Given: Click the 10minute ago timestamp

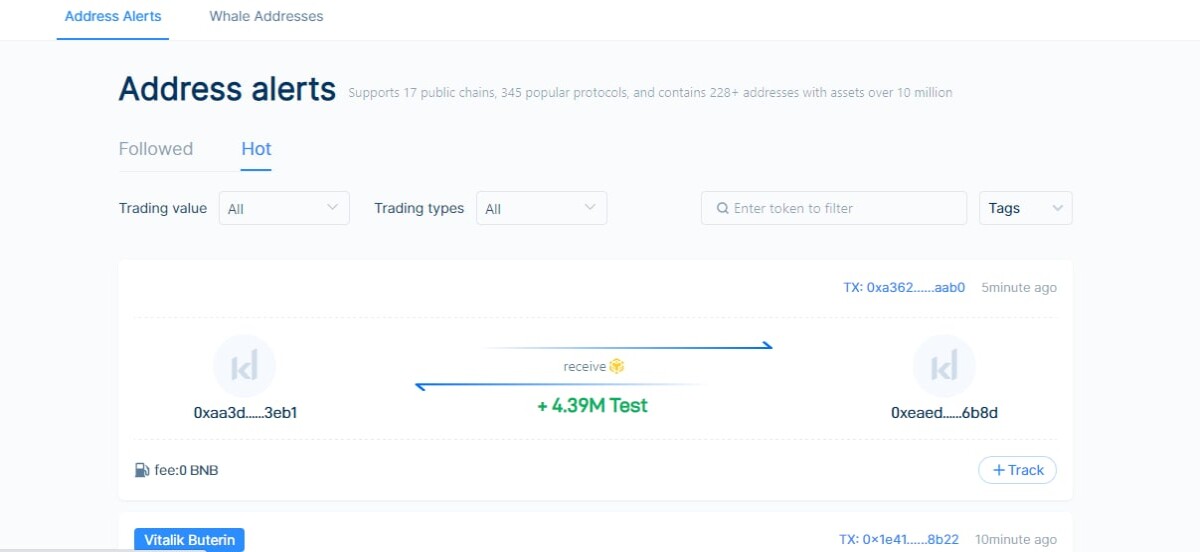Looking at the screenshot, I should 1016,539.
